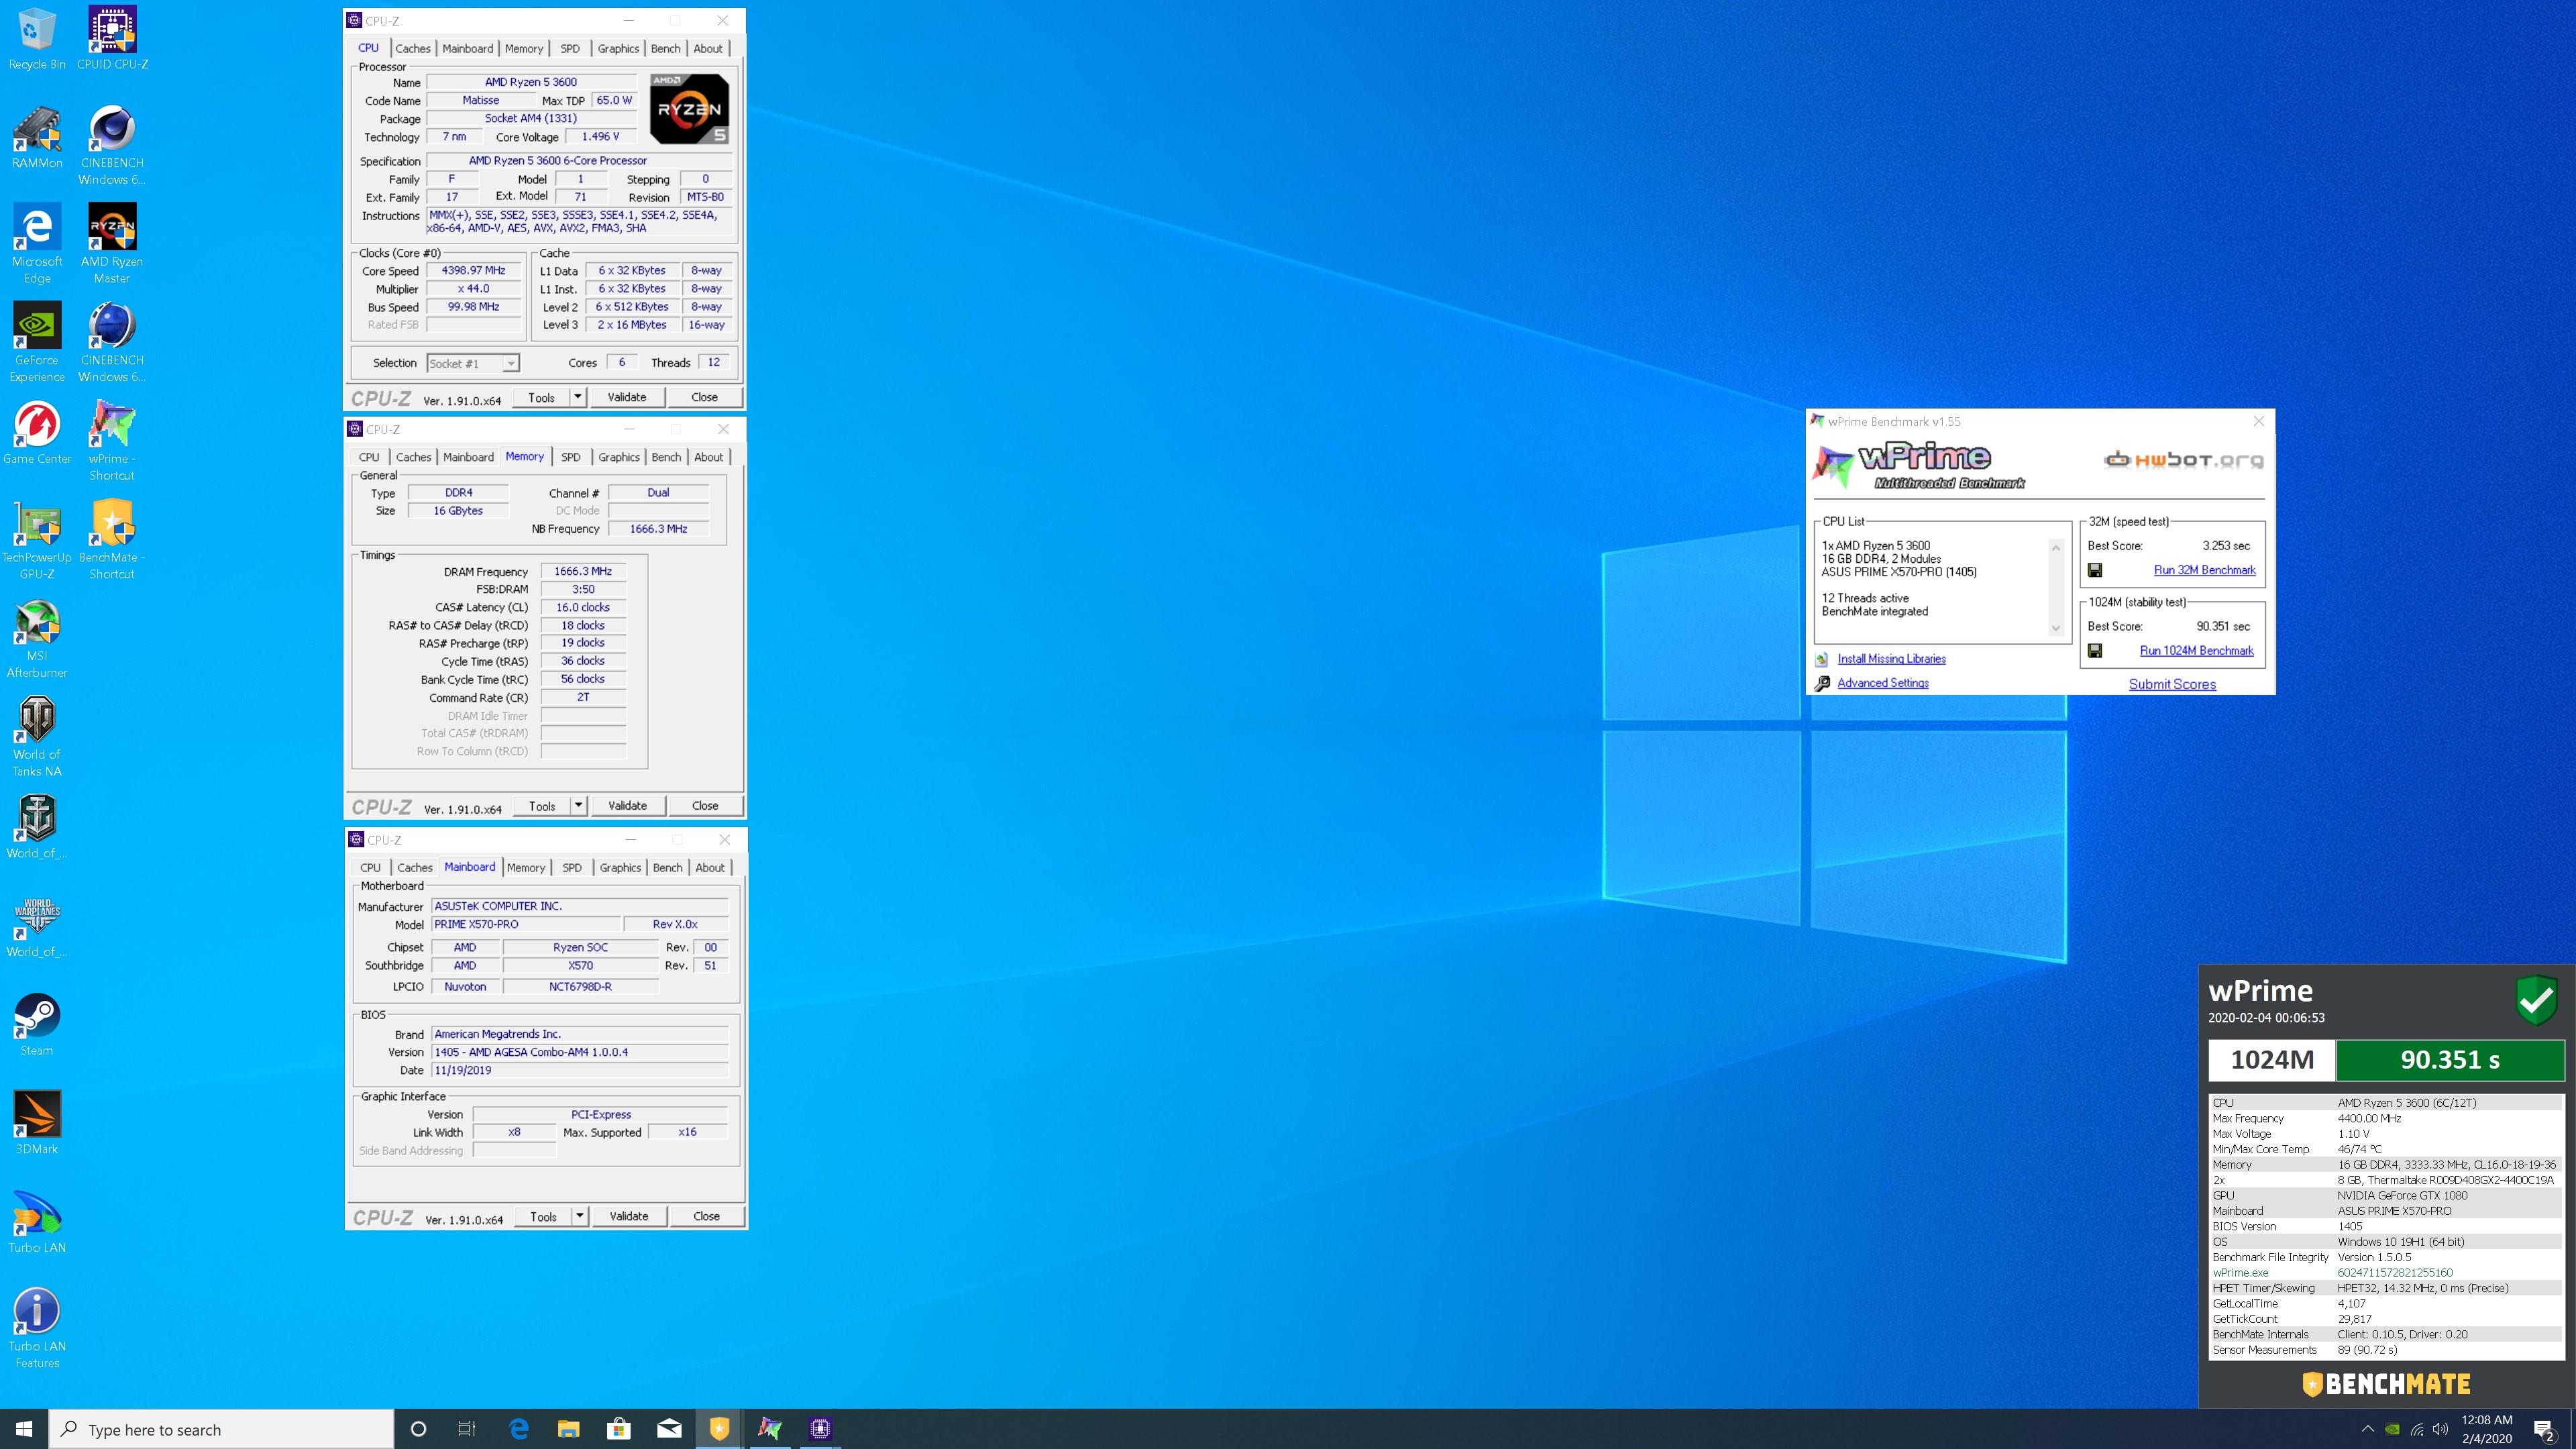Open MSI Afterburner desktop icon

[x=37, y=639]
